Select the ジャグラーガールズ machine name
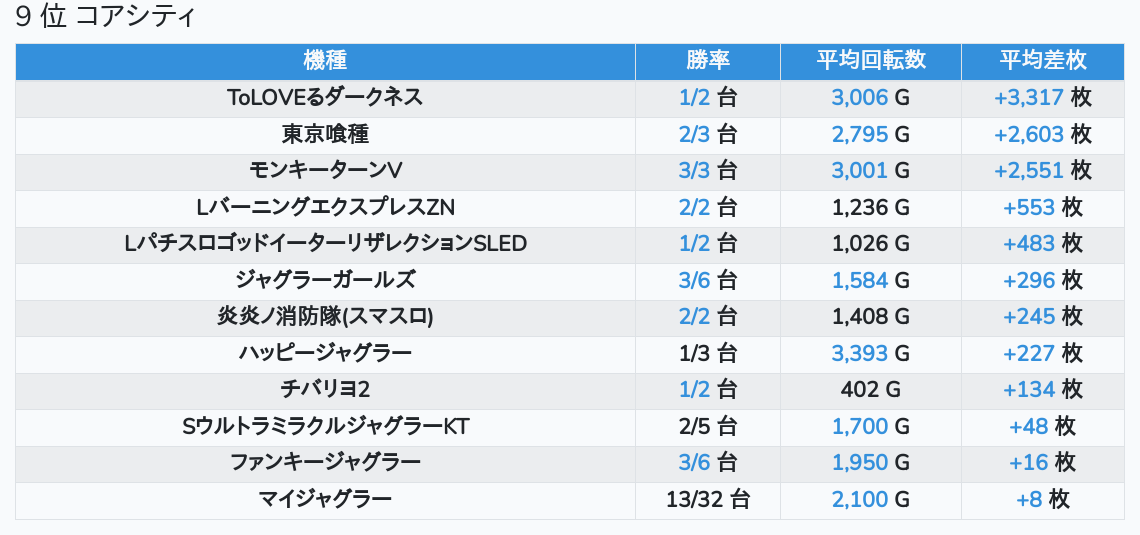 [x=325, y=281]
